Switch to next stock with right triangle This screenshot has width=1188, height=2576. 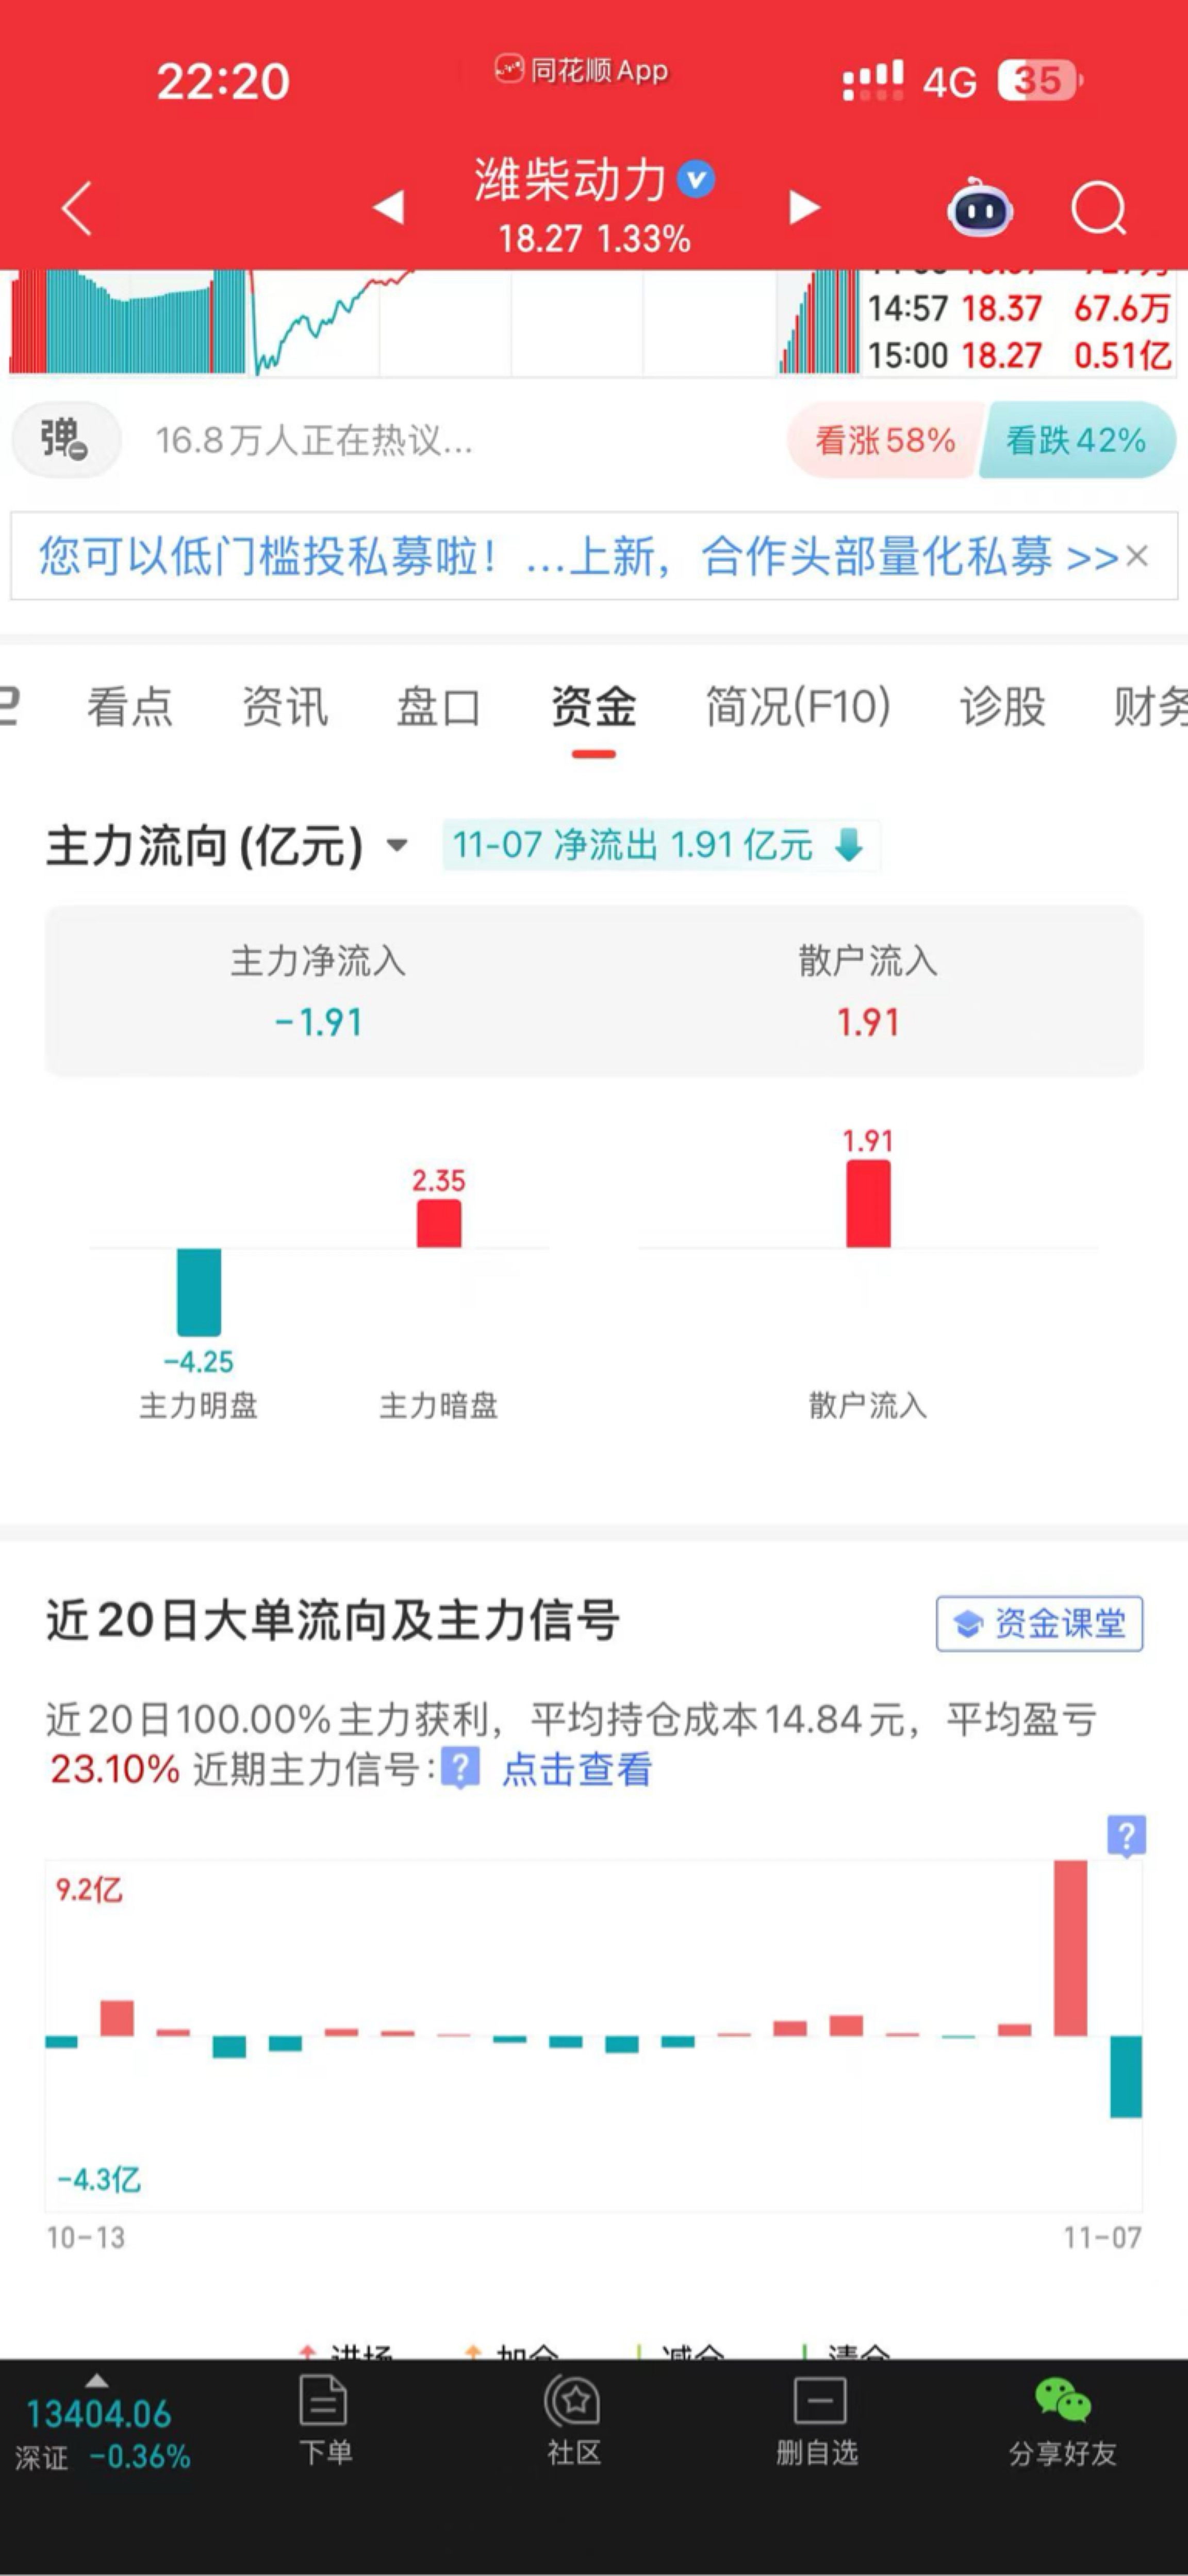[804, 207]
